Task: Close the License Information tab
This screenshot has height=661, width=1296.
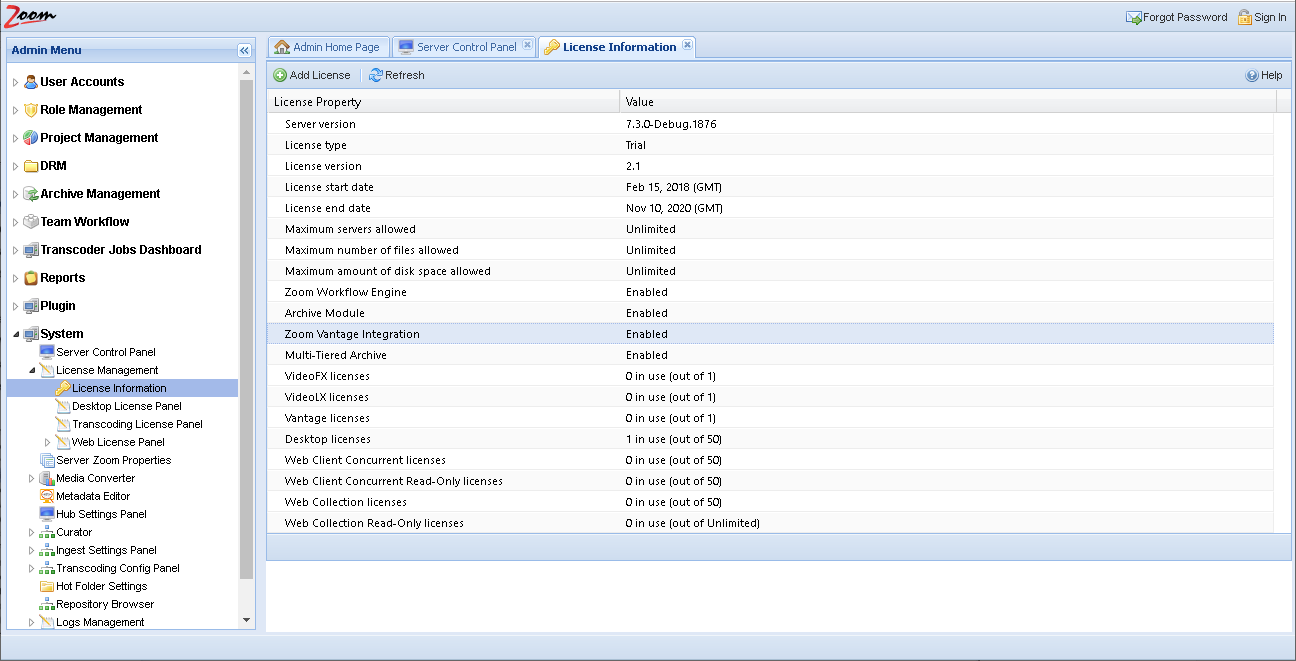Action: click(687, 45)
